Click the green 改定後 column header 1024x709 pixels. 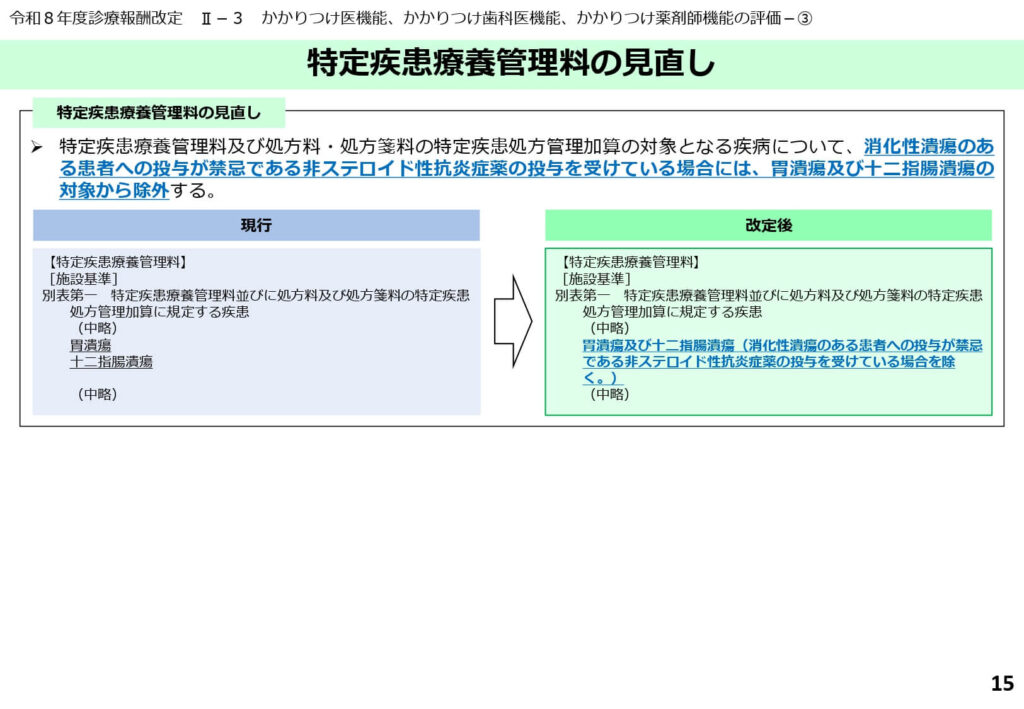768,226
